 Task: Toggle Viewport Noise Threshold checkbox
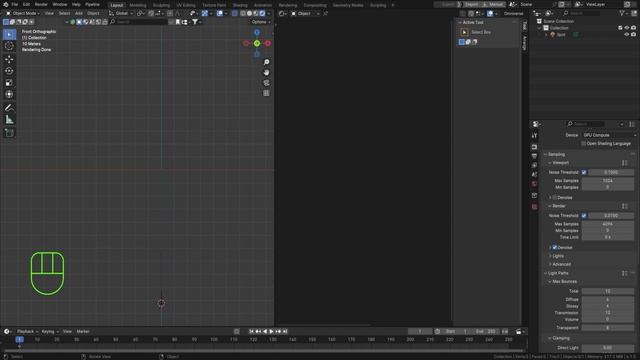pos(584,172)
